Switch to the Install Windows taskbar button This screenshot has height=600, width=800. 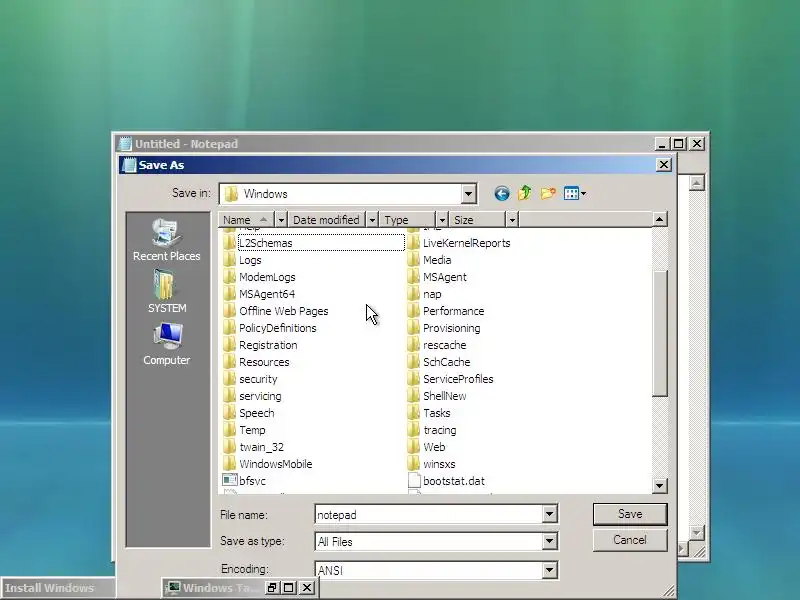coord(58,588)
